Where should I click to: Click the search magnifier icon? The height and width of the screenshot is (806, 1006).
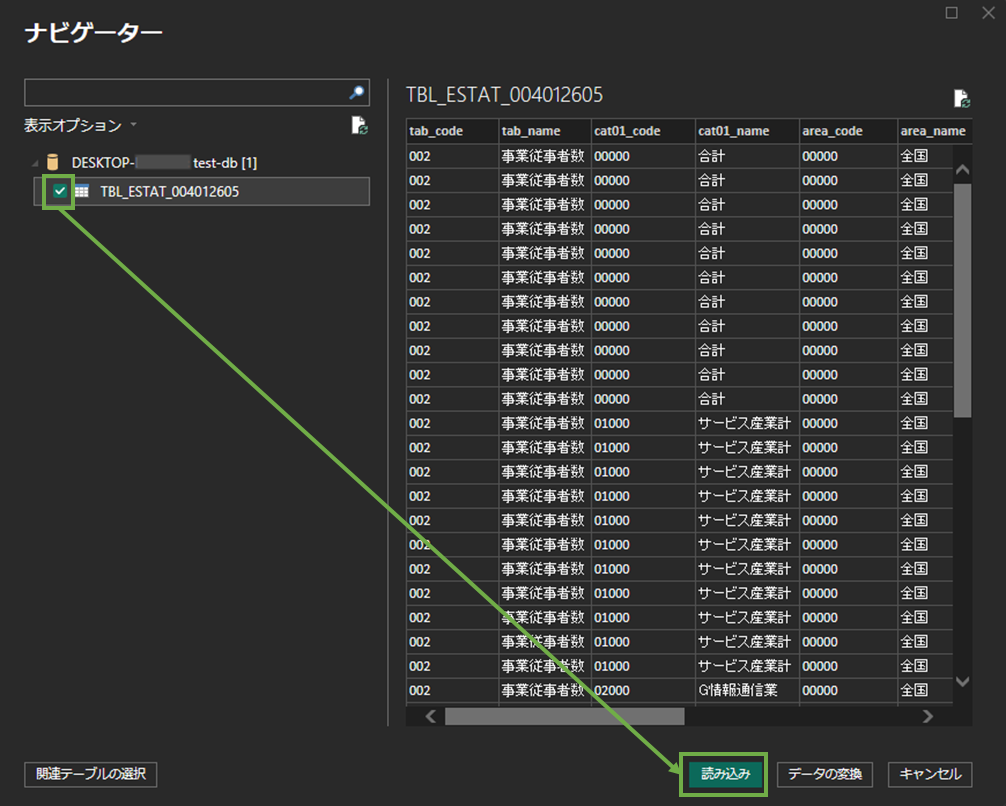tap(357, 92)
